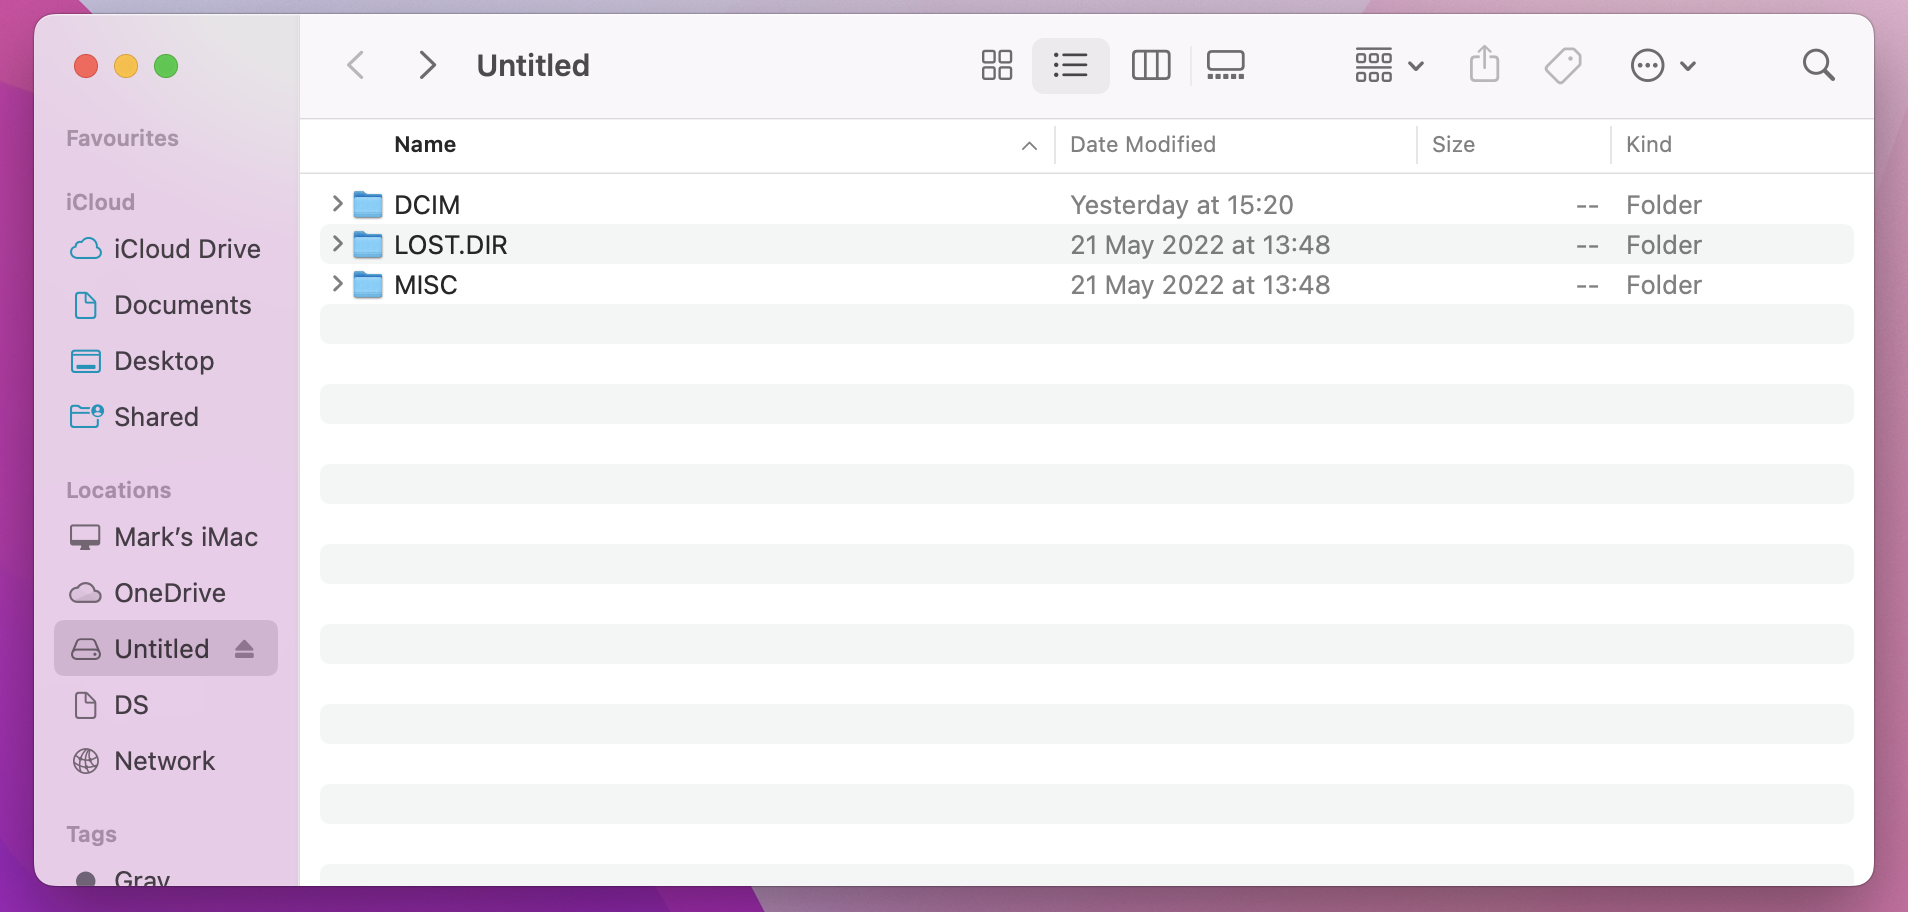Expand the LOST.DIR folder

[337, 244]
